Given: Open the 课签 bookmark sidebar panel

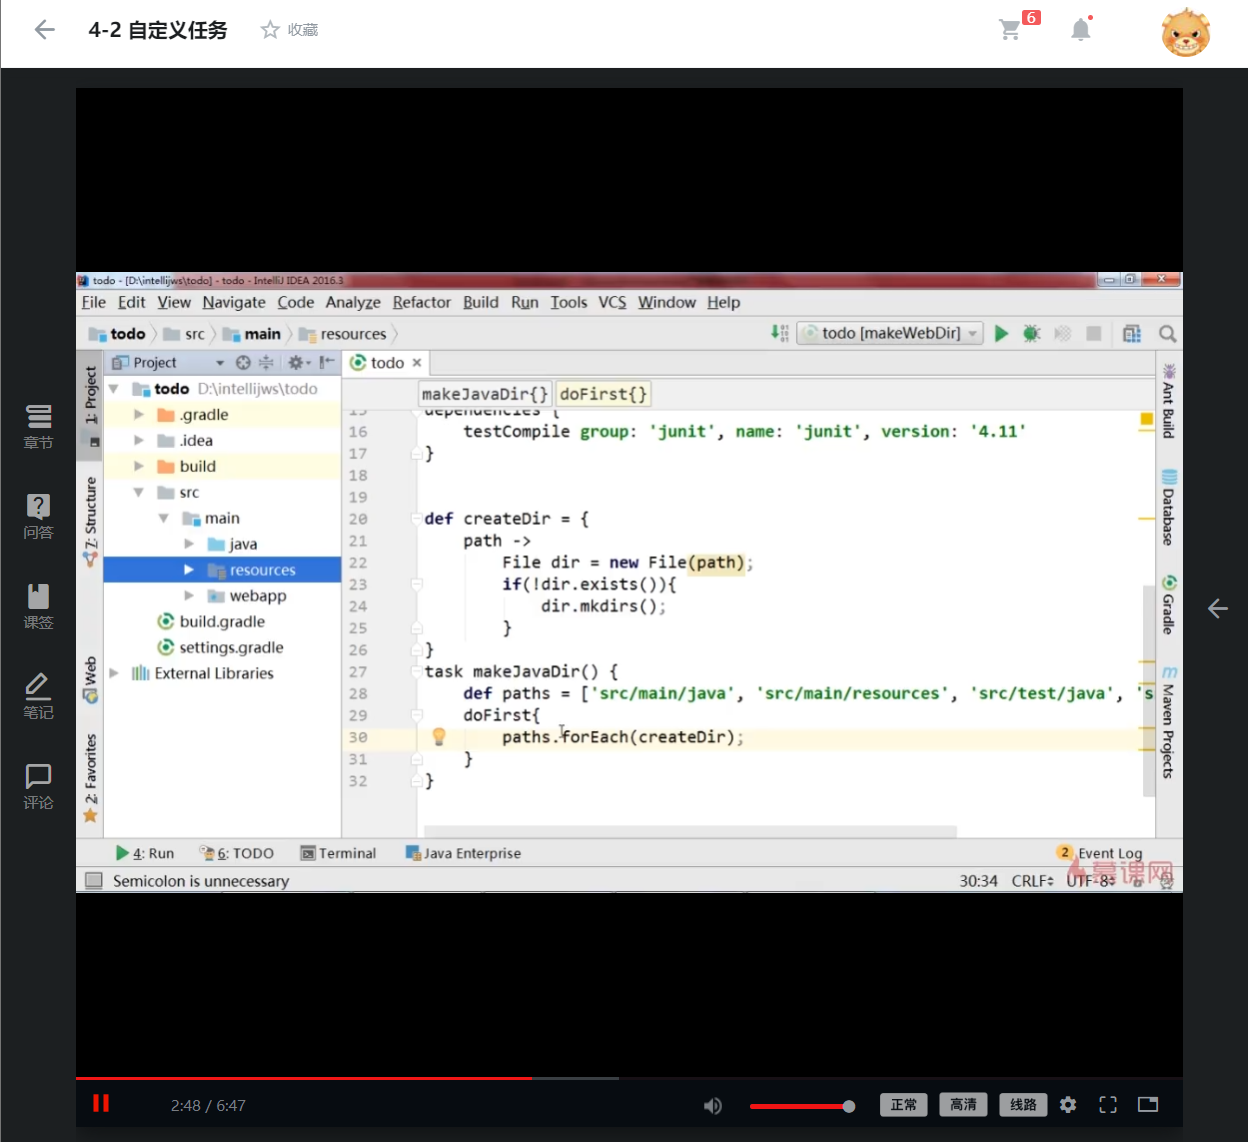Looking at the screenshot, I should [38, 606].
